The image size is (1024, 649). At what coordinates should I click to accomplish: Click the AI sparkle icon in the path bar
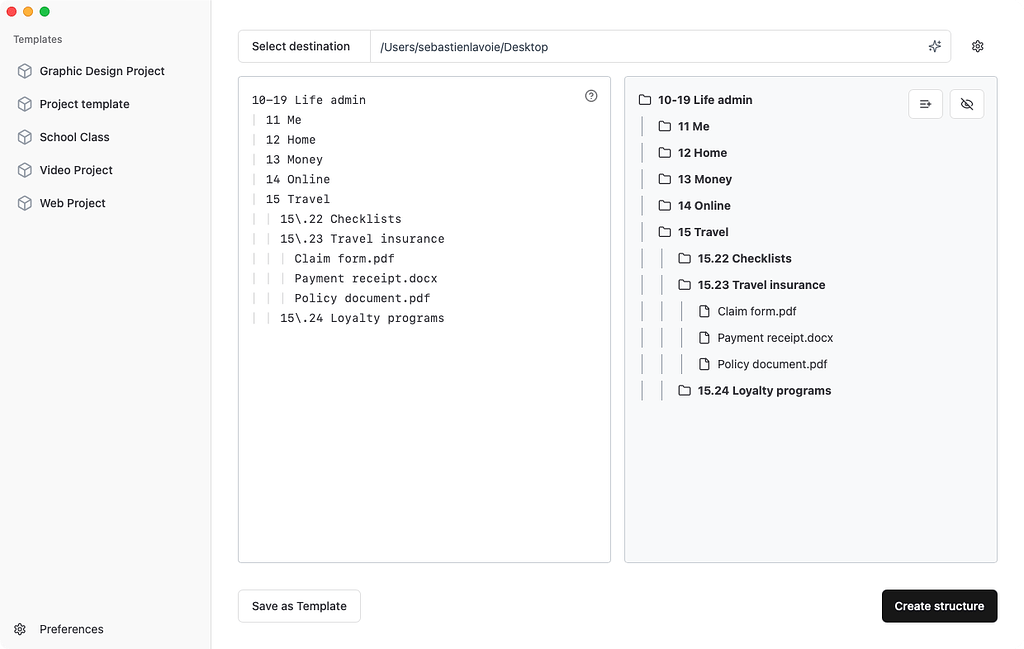pos(934,46)
